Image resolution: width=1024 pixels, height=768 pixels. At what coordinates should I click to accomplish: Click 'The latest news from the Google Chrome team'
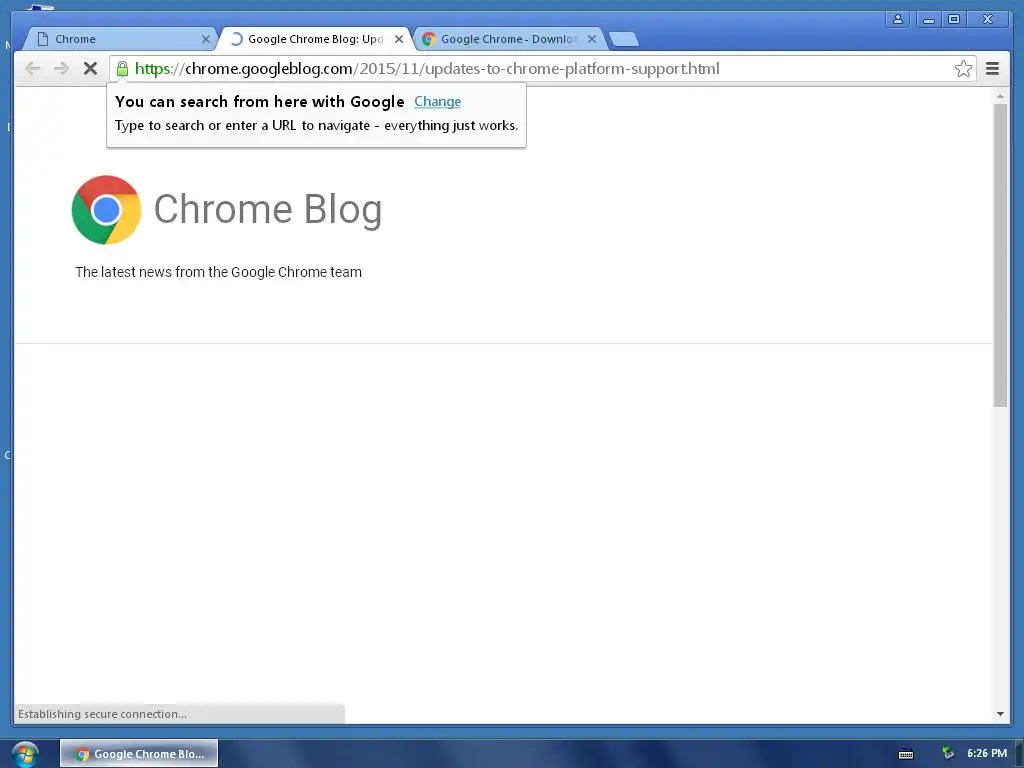tap(218, 272)
